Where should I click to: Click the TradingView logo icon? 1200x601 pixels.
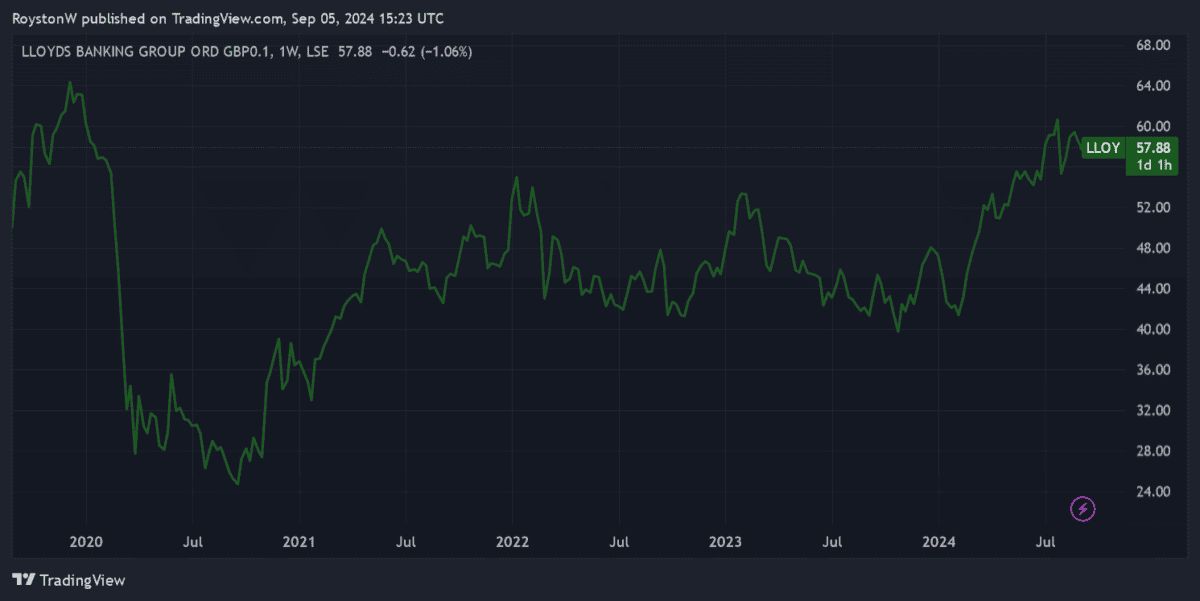(x=24, y=580)
